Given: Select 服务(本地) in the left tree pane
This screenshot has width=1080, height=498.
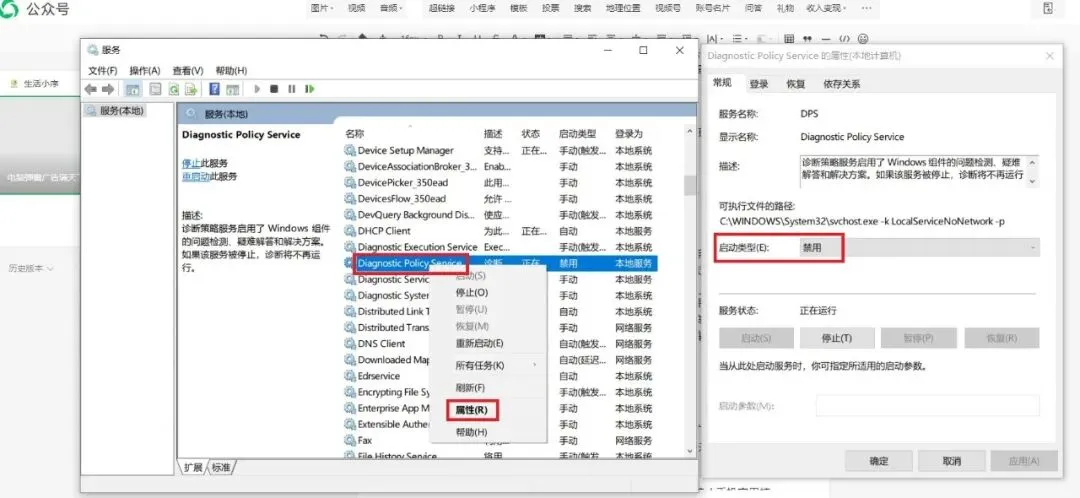Looking at the screenshot, I should (x=116, y=110).
